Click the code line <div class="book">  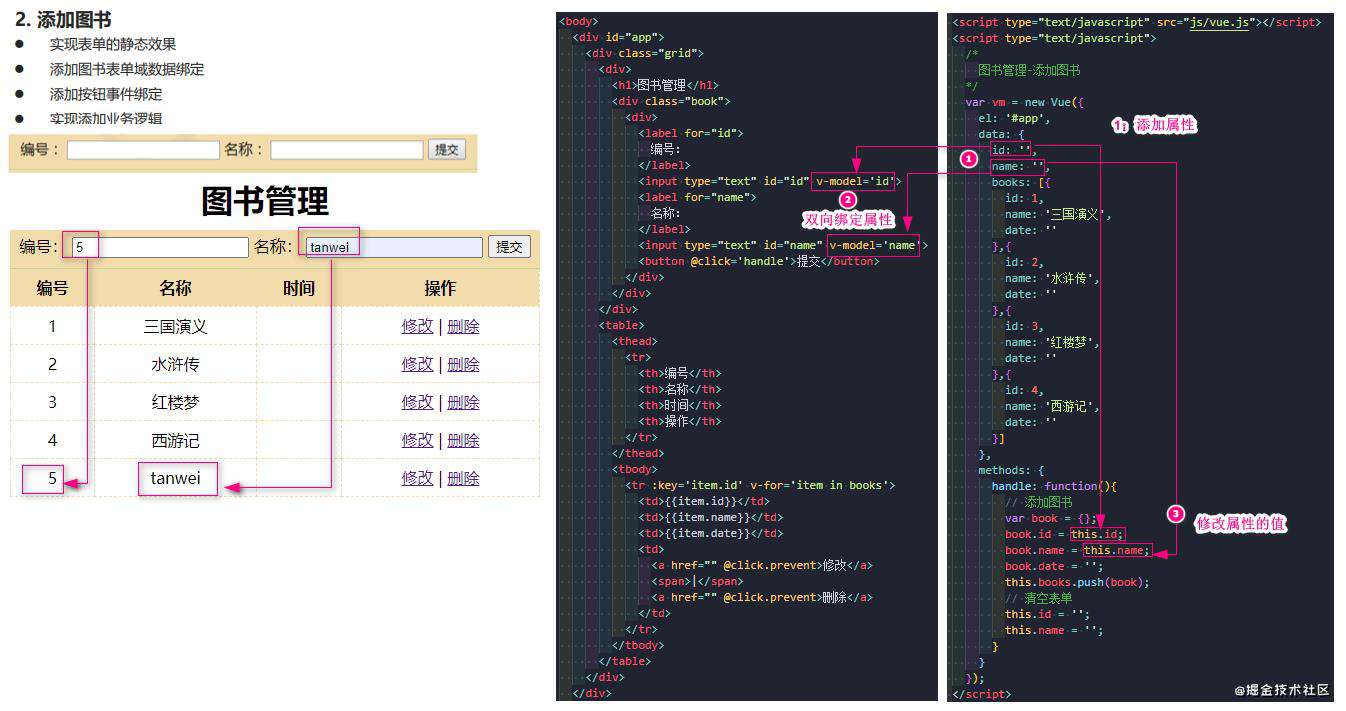click(x=671, y=101)
